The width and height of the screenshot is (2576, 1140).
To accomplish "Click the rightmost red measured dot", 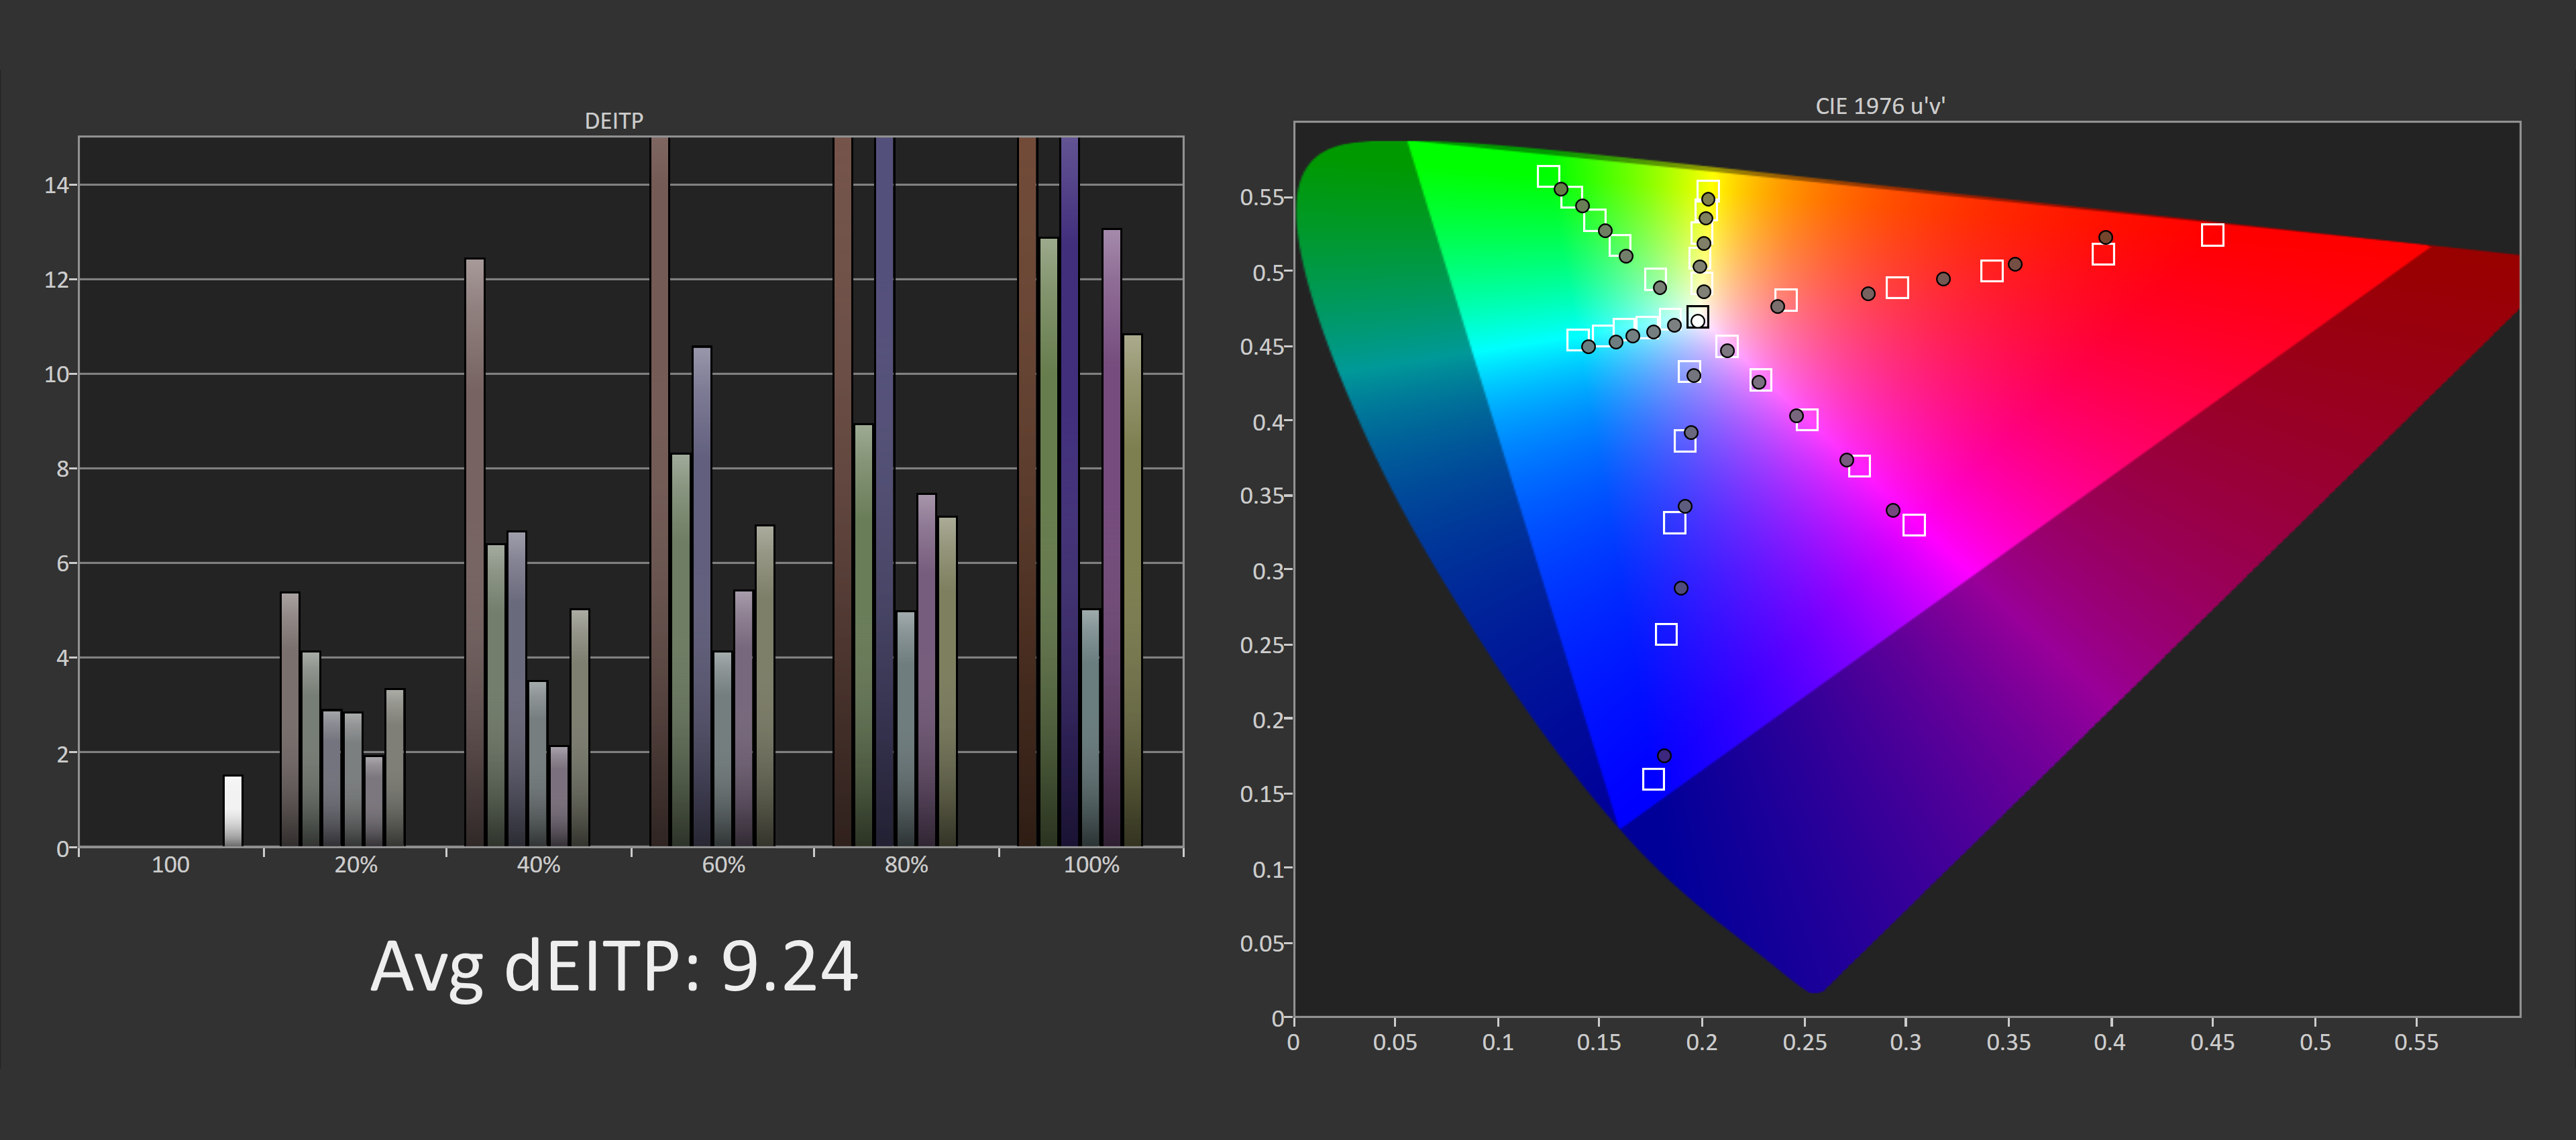I will (x=2105, y=238).
